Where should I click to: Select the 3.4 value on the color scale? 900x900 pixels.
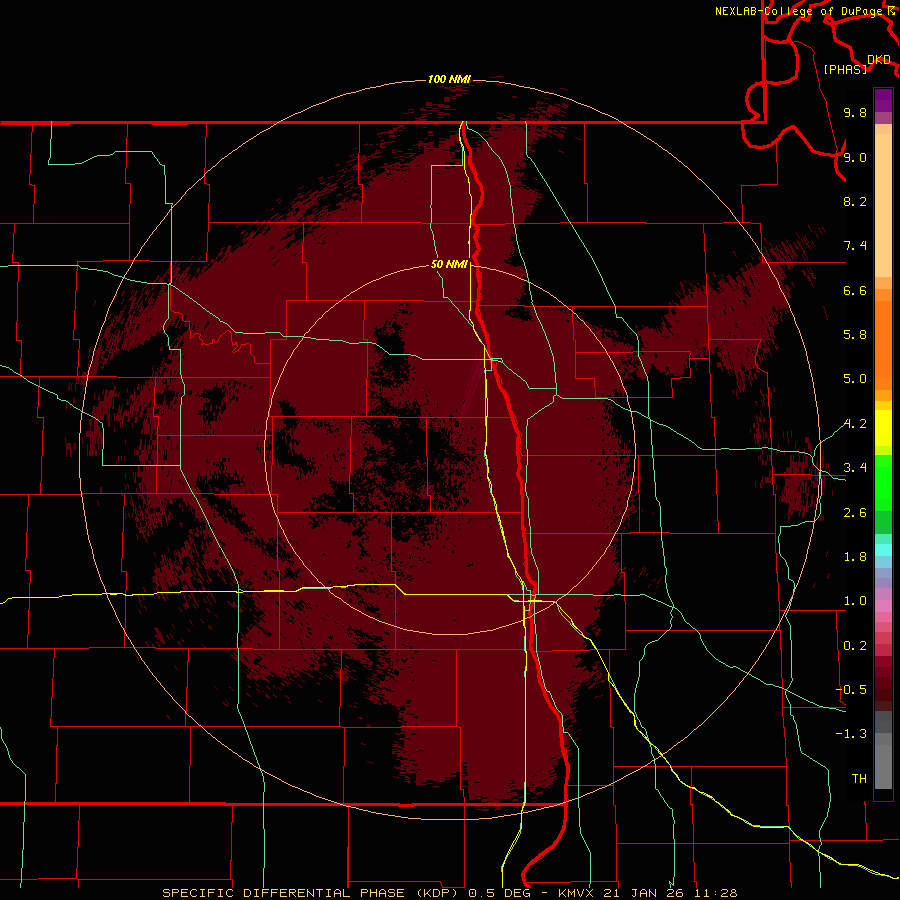click(855, 468)
